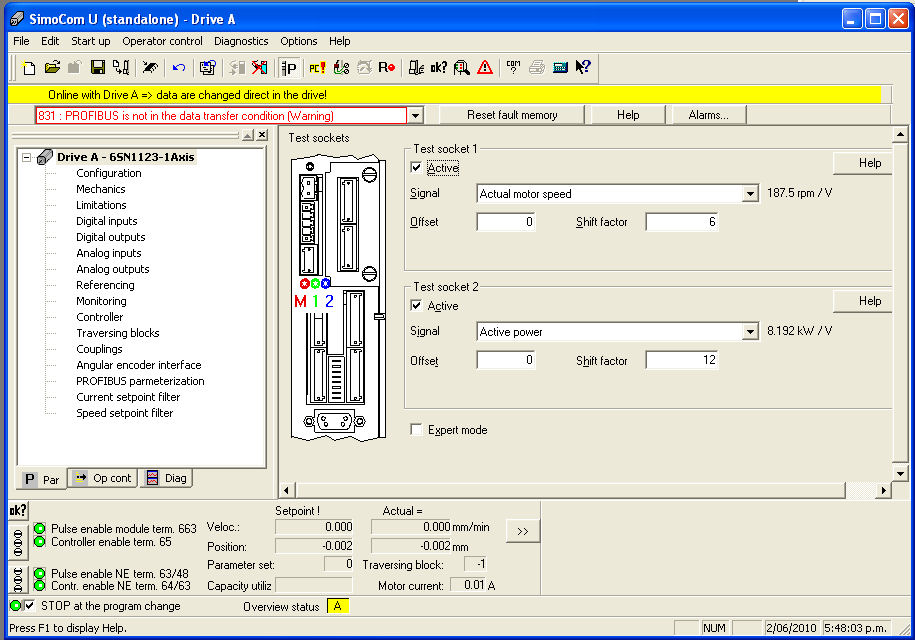Click the Alarms... button

click(x=708, y=115)
